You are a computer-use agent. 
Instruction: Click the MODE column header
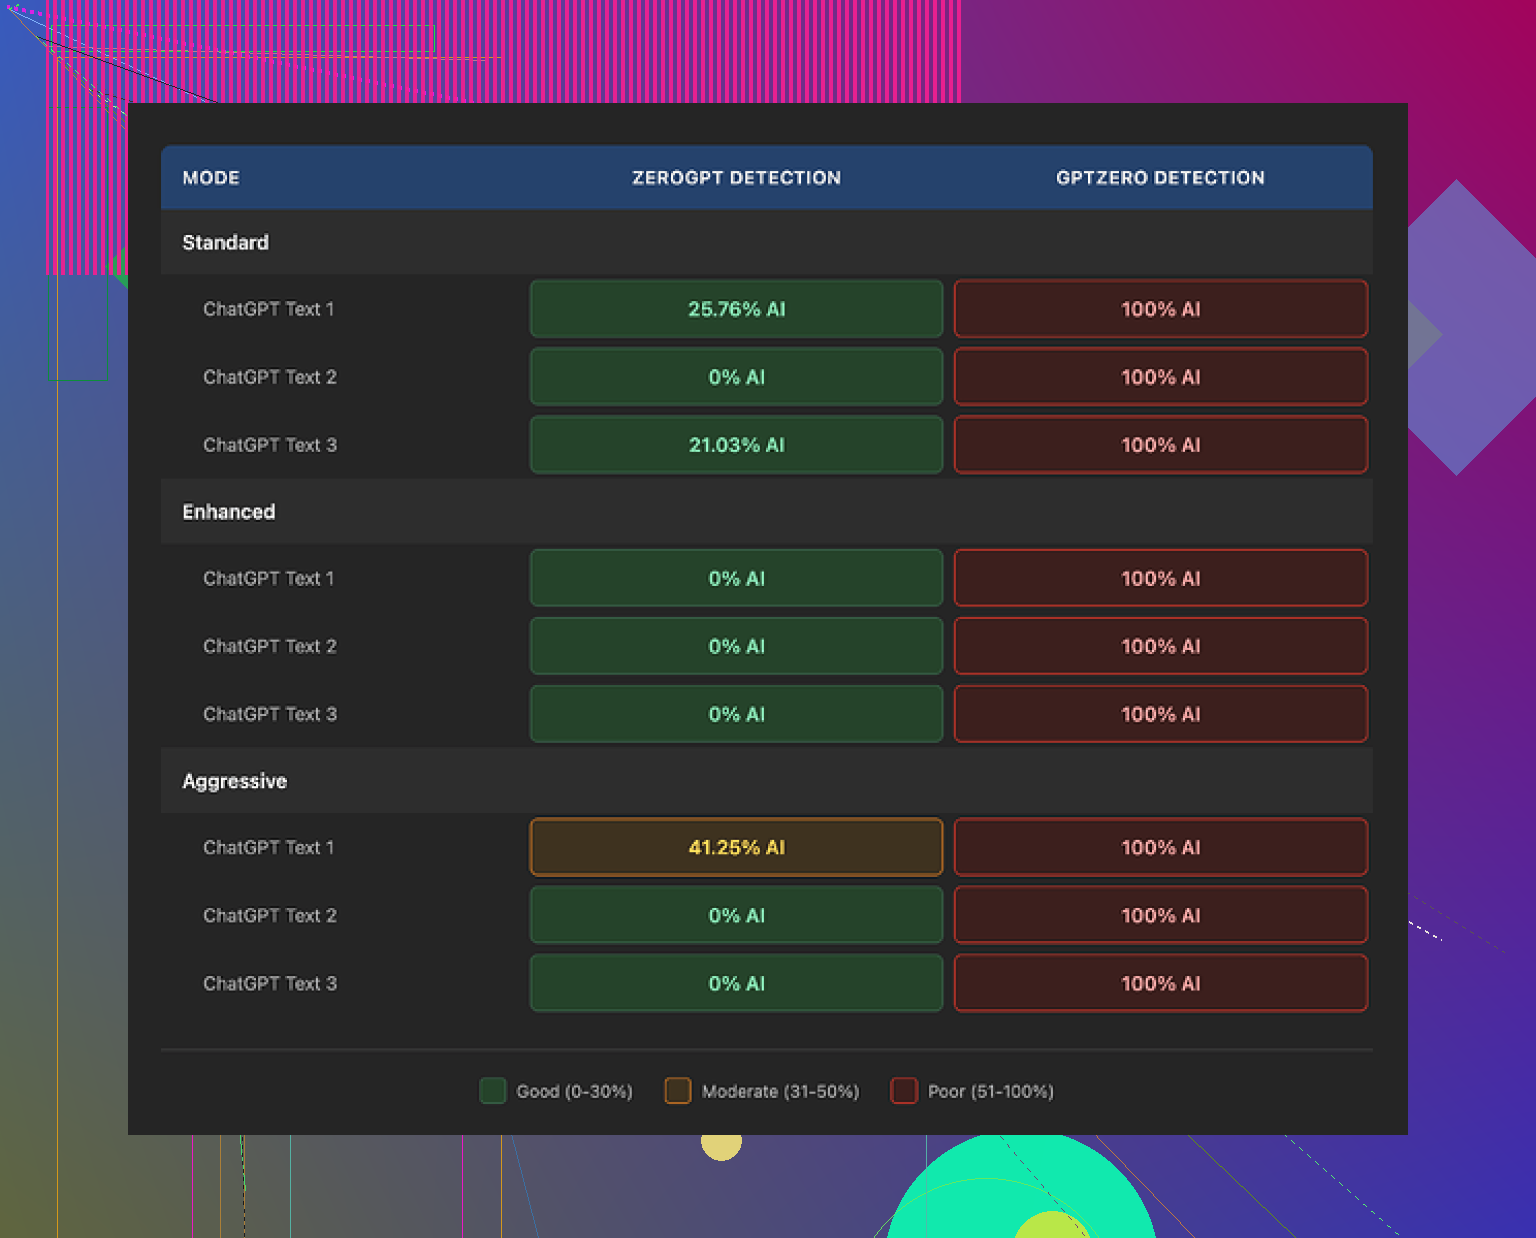211,178
